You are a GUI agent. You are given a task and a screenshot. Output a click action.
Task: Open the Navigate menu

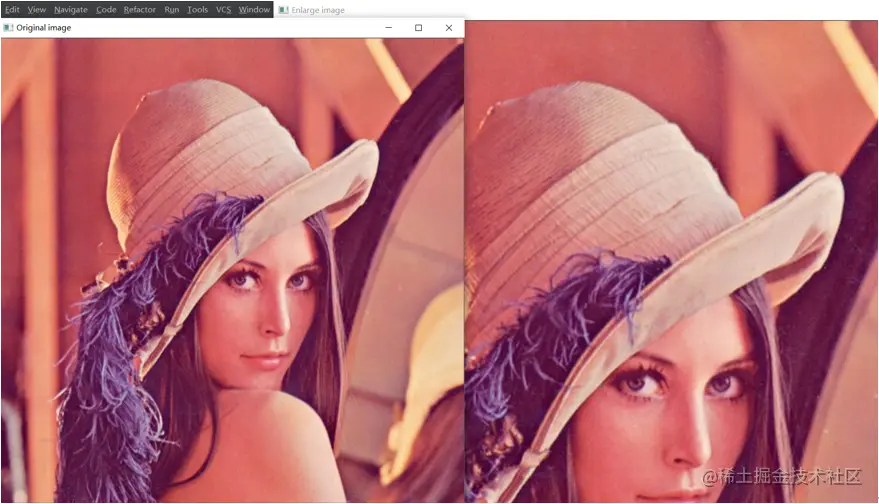[x=71, y=10]
